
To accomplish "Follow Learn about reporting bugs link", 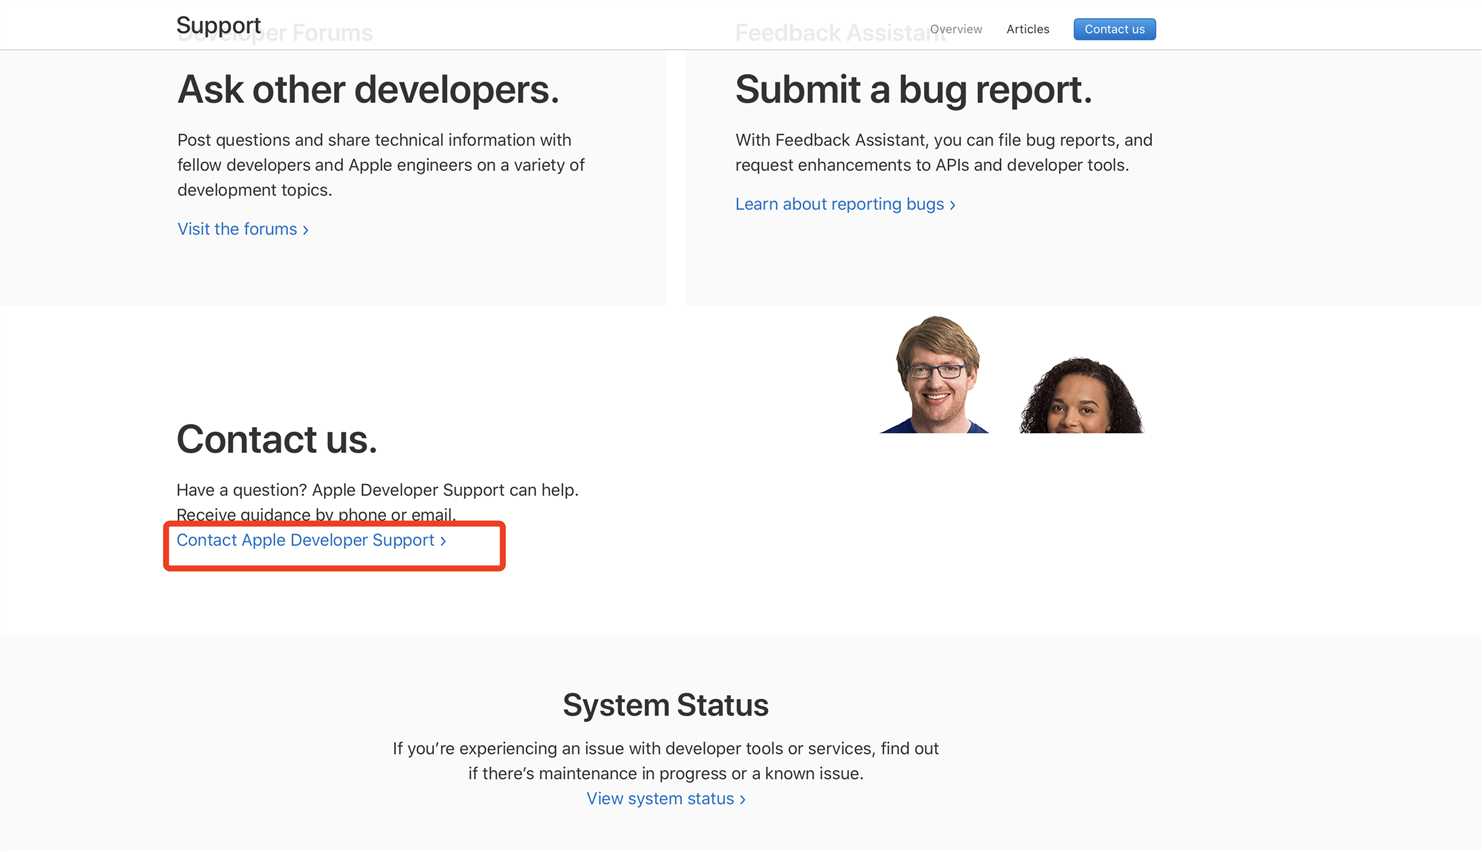I will 845,204.
